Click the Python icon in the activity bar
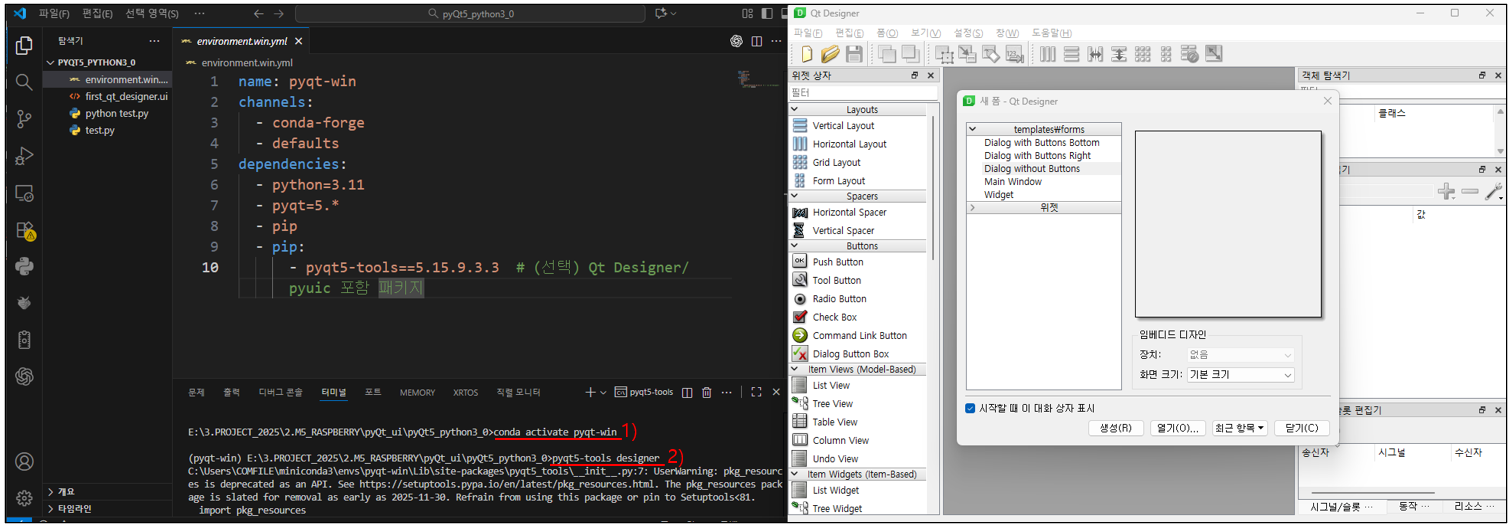This screenshot has height=528, width=1512. pos(25,266)
